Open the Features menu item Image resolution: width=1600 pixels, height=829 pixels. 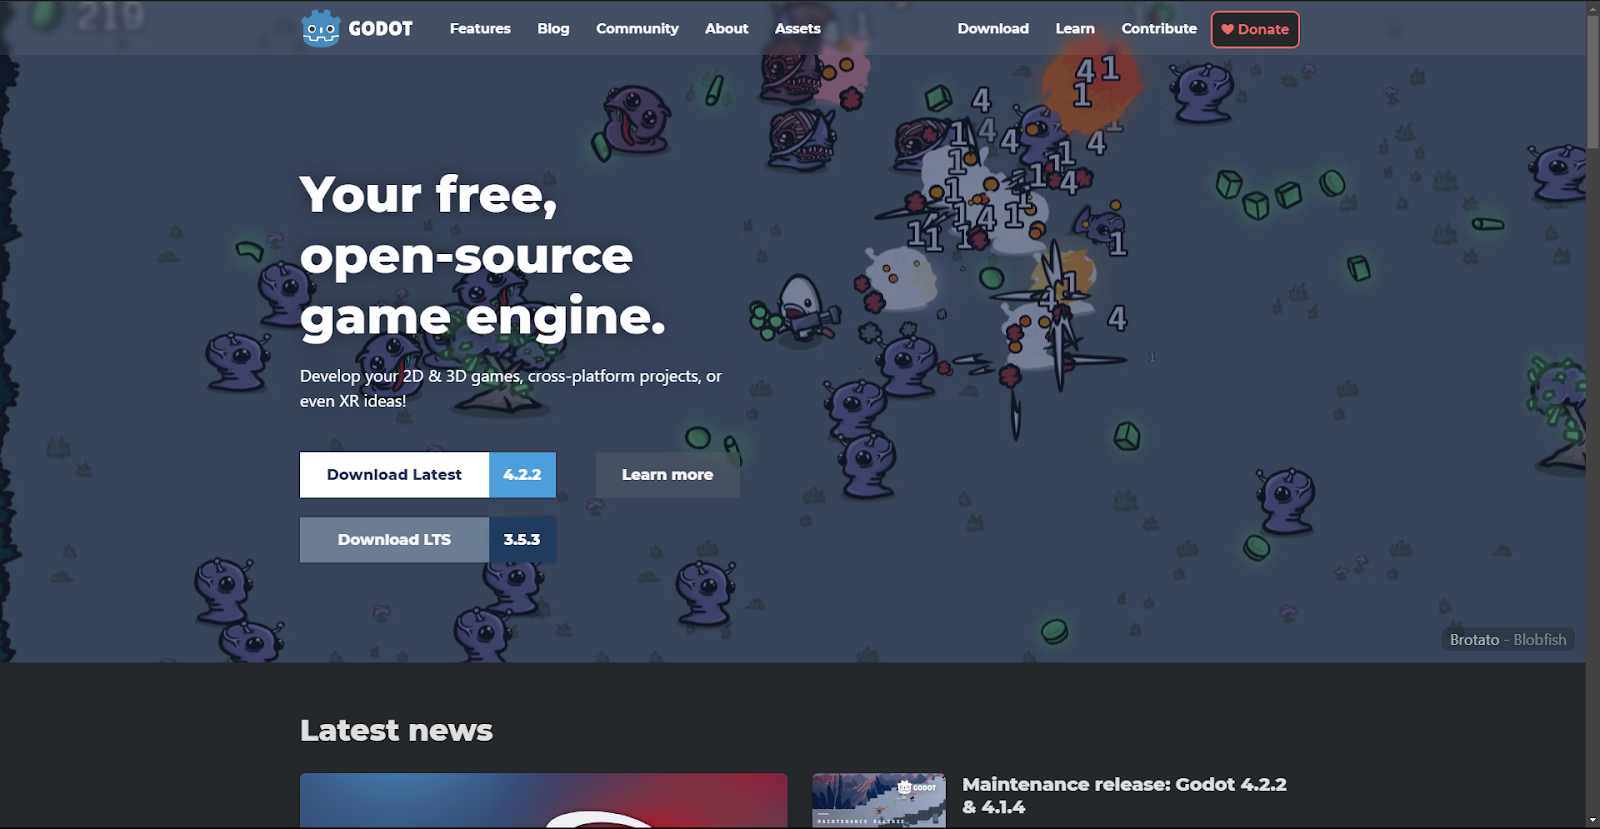pos(480,29)
